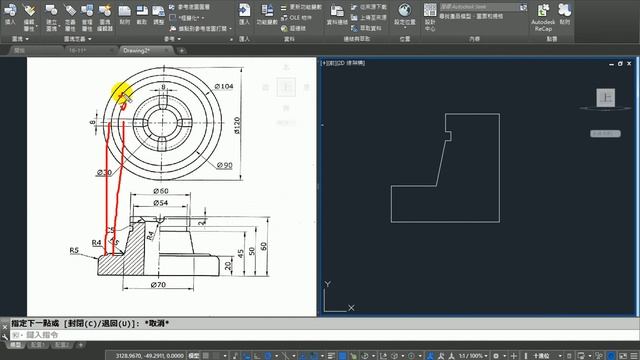Open the 十進位 units dropdown
The image size is (640, 360).
547,356
